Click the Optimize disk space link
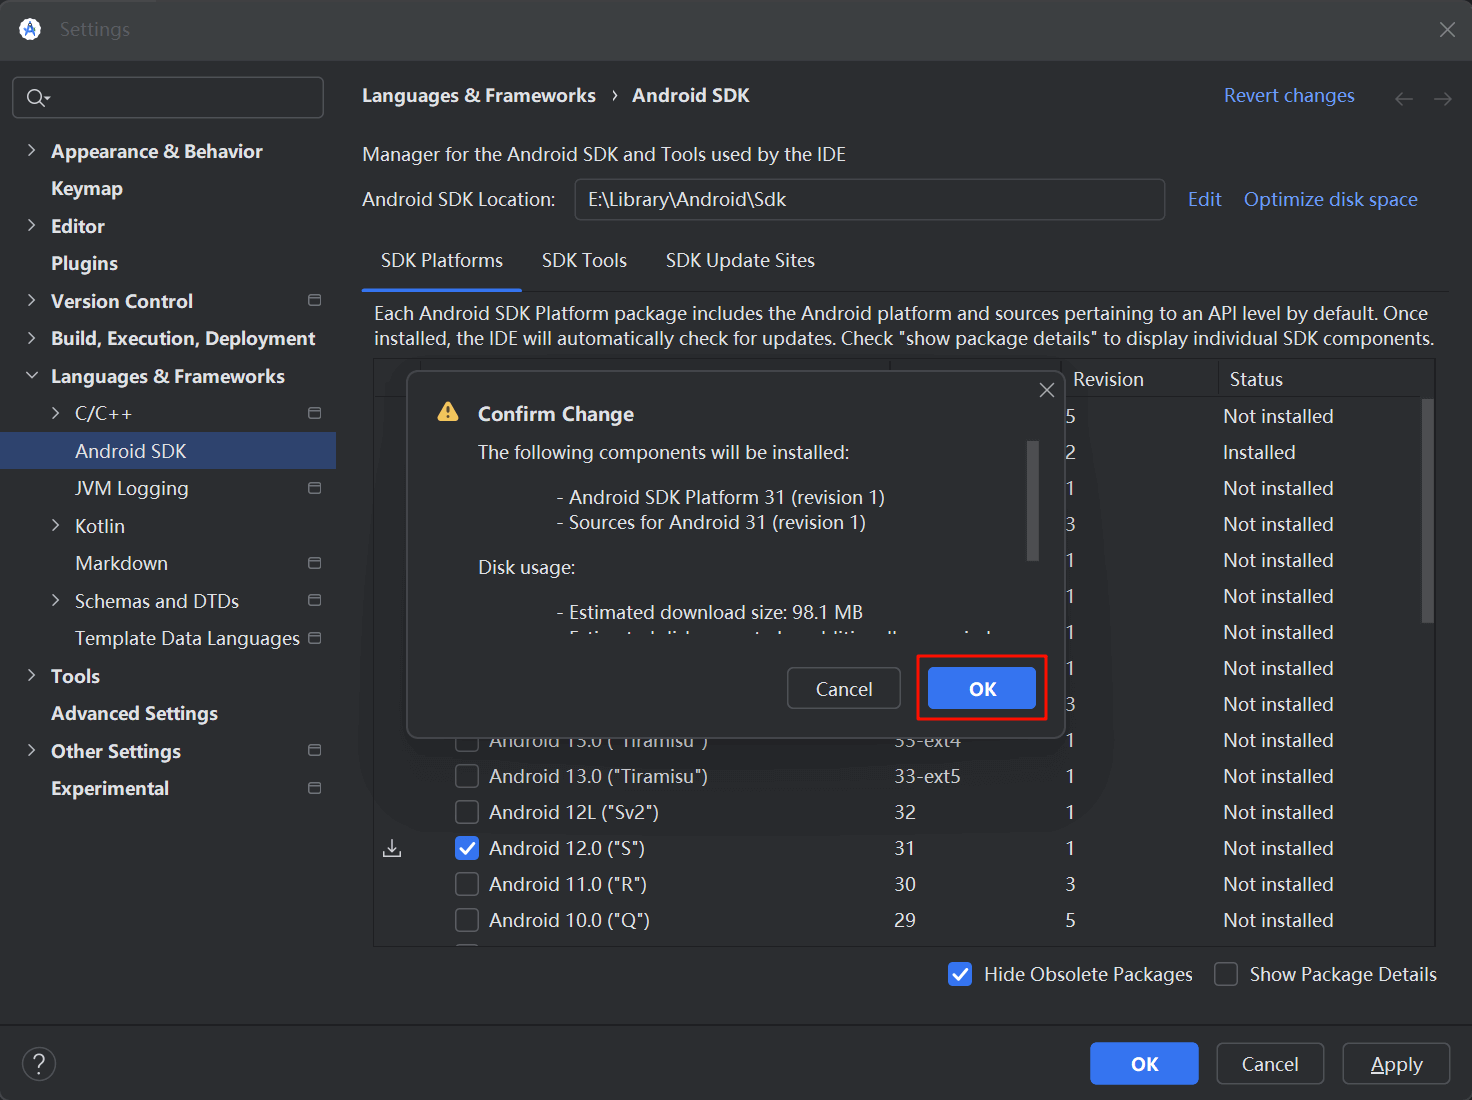 coord(1330,200)
